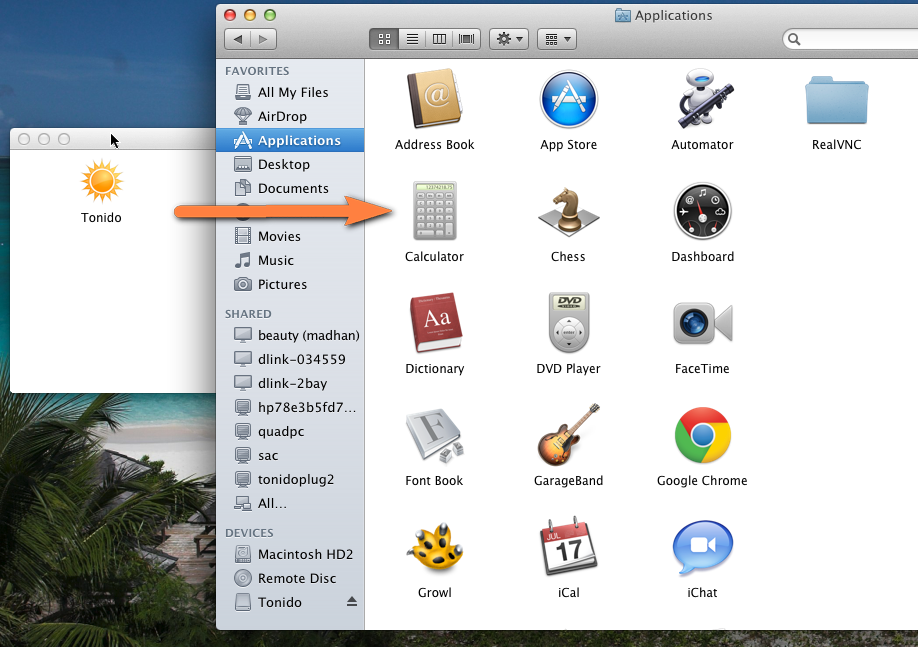The height and width of the screenshot is (647, 918).
Task: Select the iChat bubble icon
Action: tap(702, 547)
